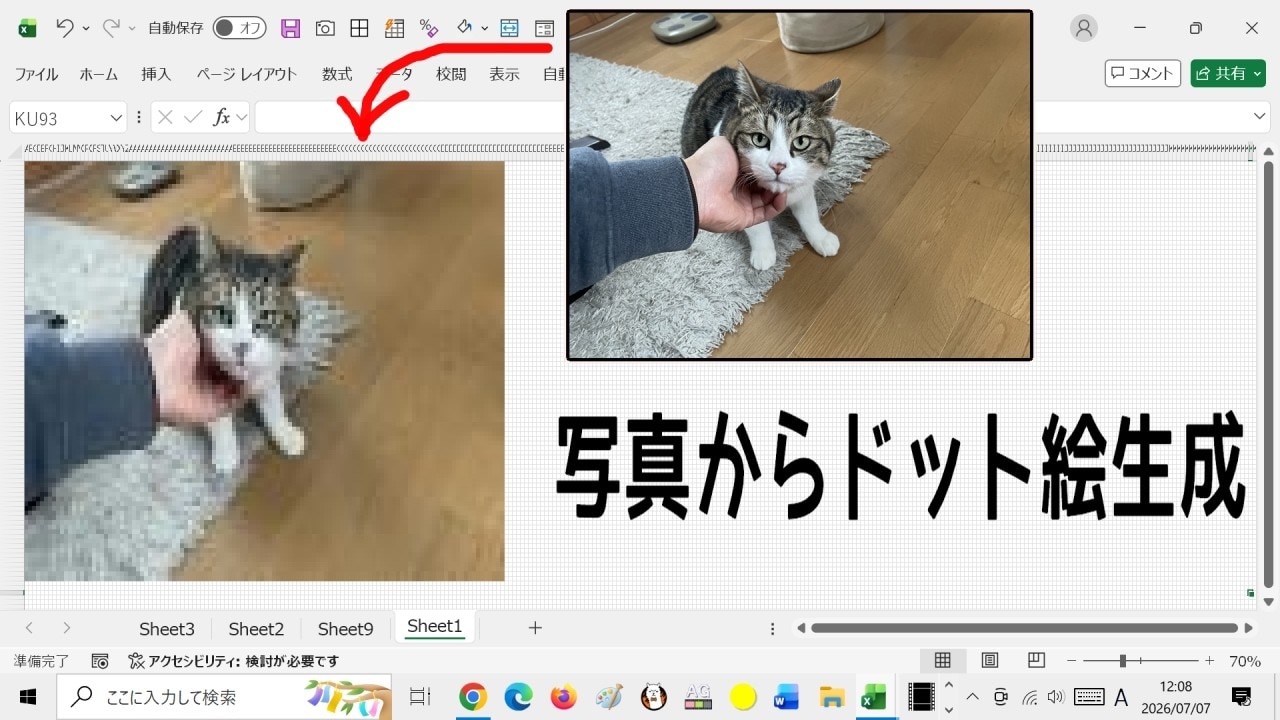
Task: Click the コメント comments button
Action: click(x=1143, y=73)
